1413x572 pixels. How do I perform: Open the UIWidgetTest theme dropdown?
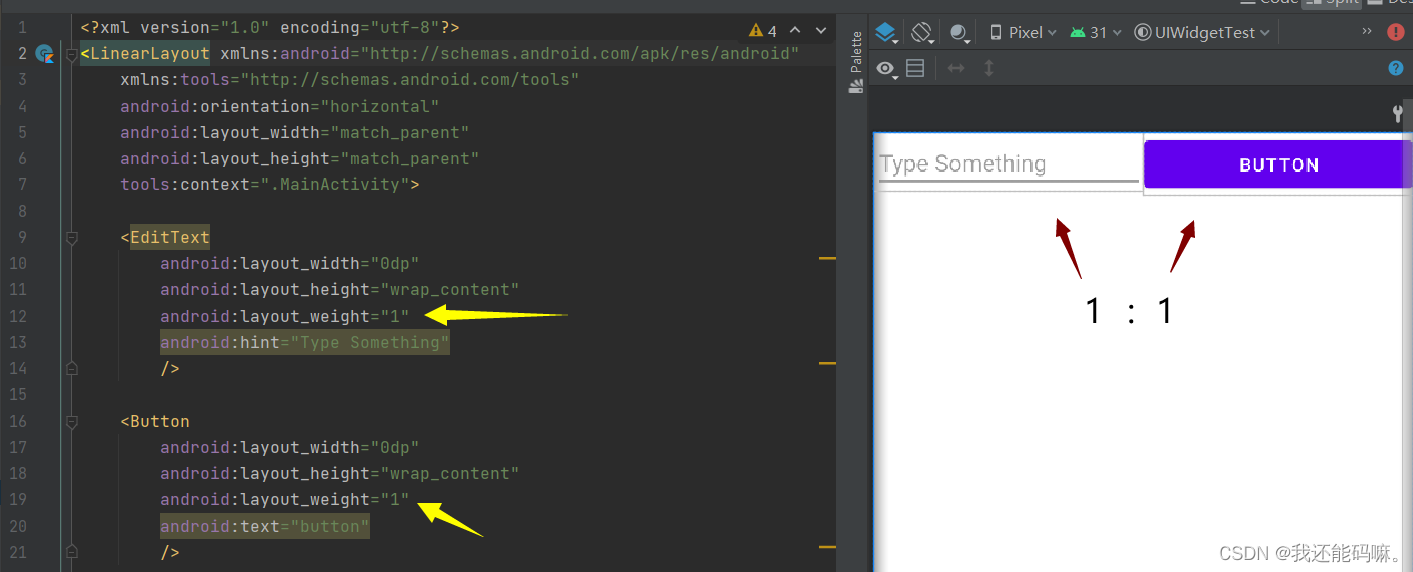pyautogui.click(x=1202, y=32)
